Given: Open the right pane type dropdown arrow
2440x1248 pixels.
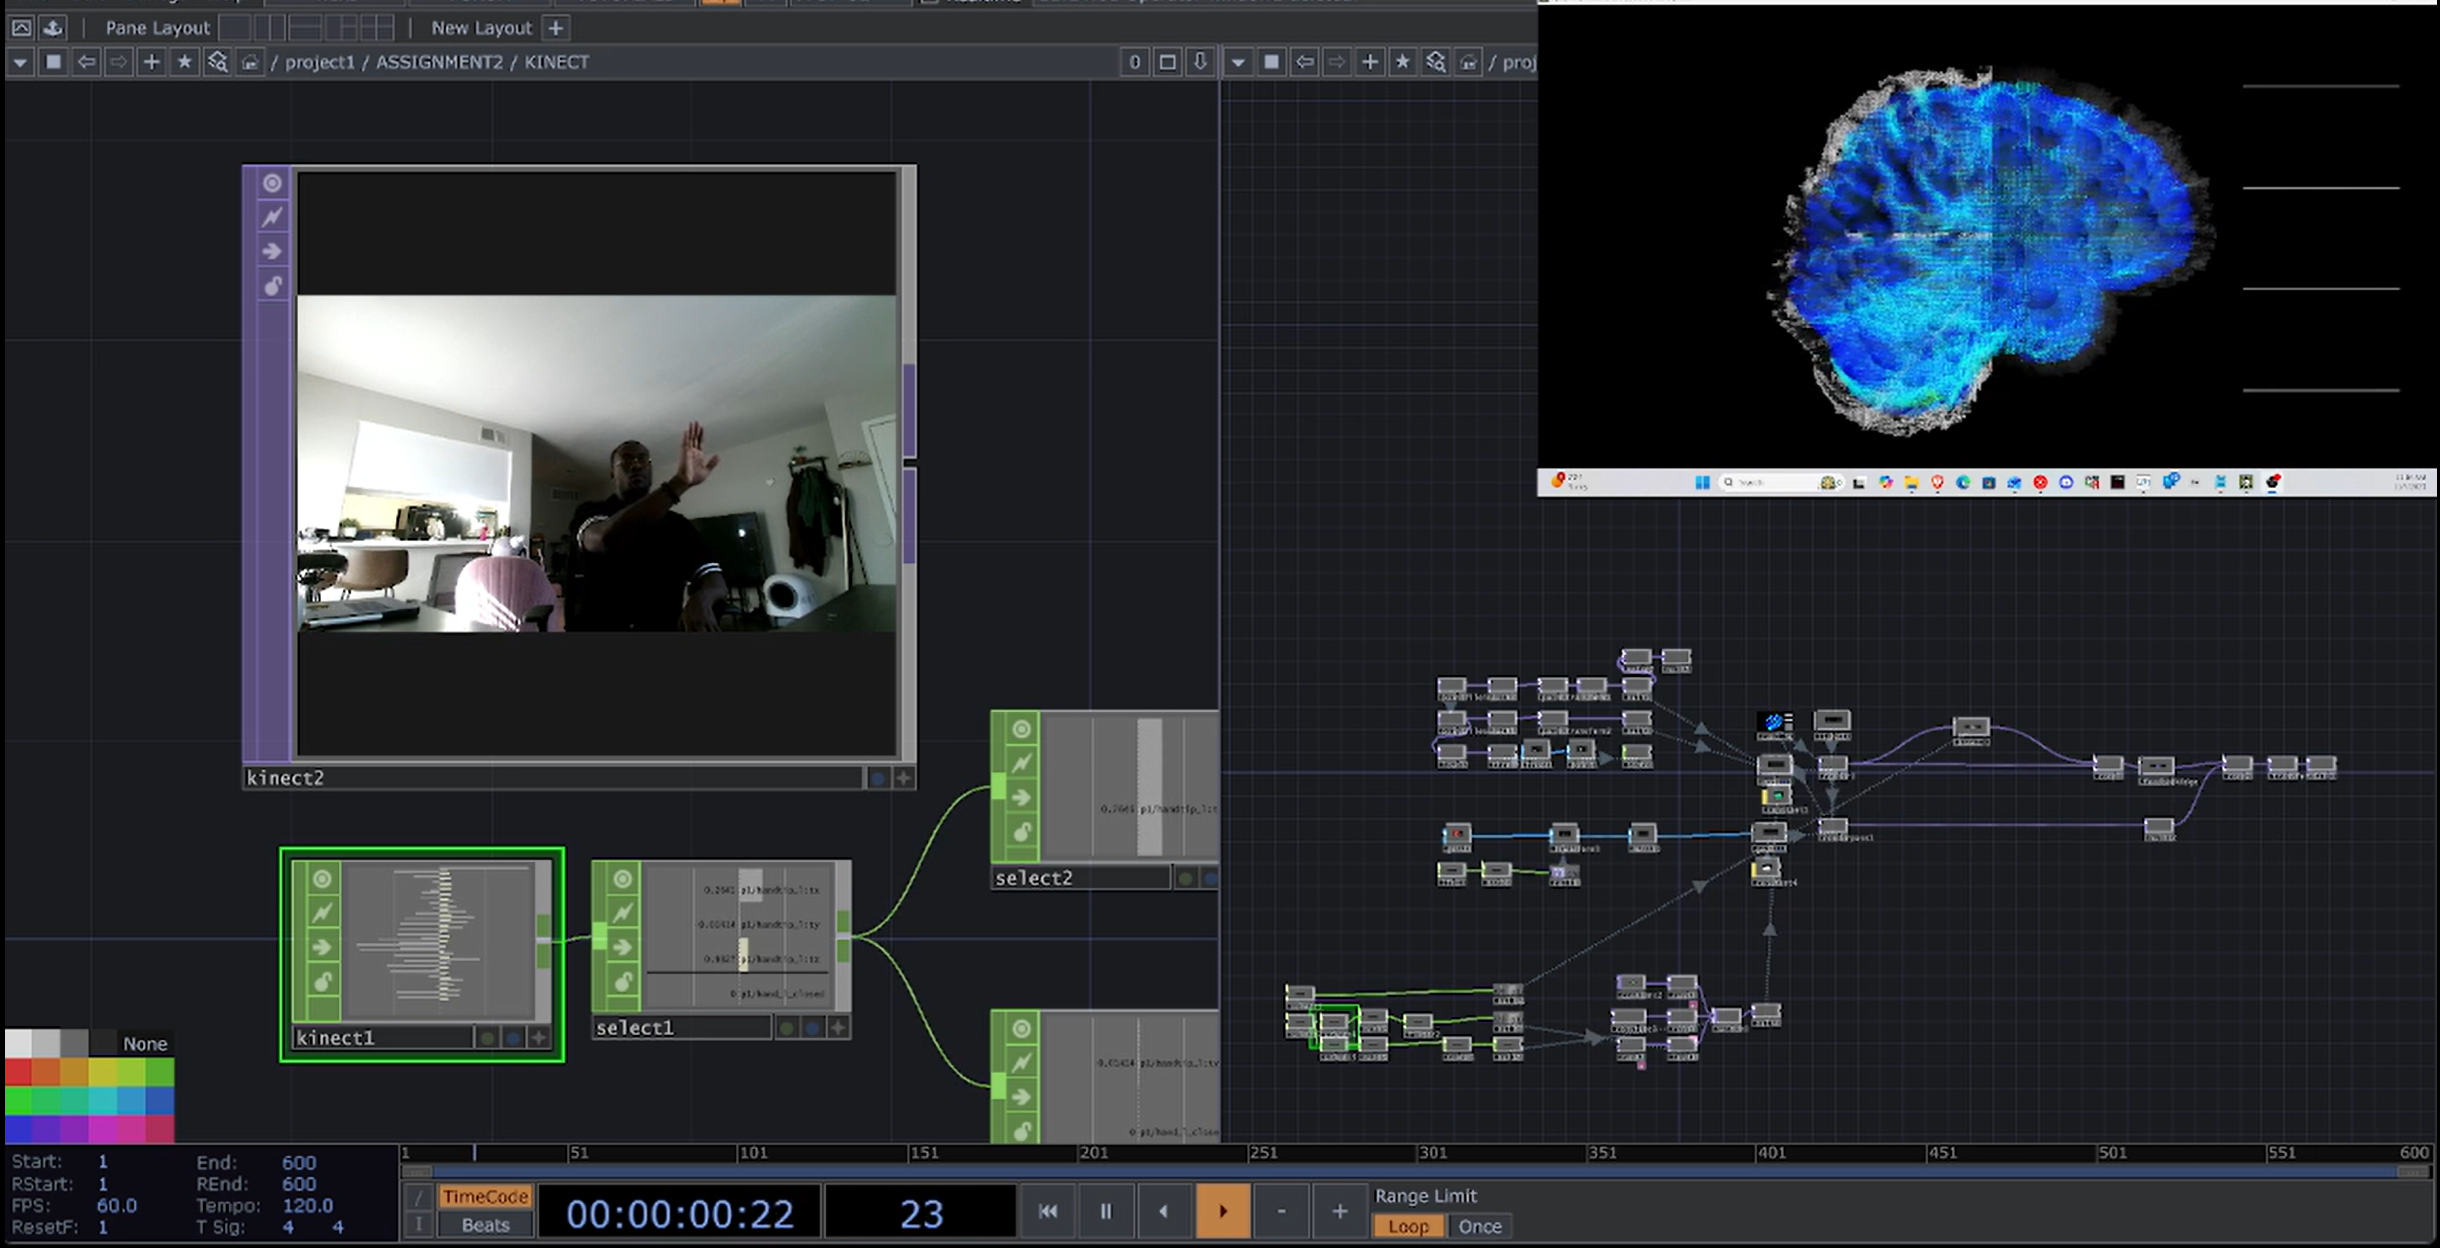Looking at the screenshot, I should (1238, 62).
